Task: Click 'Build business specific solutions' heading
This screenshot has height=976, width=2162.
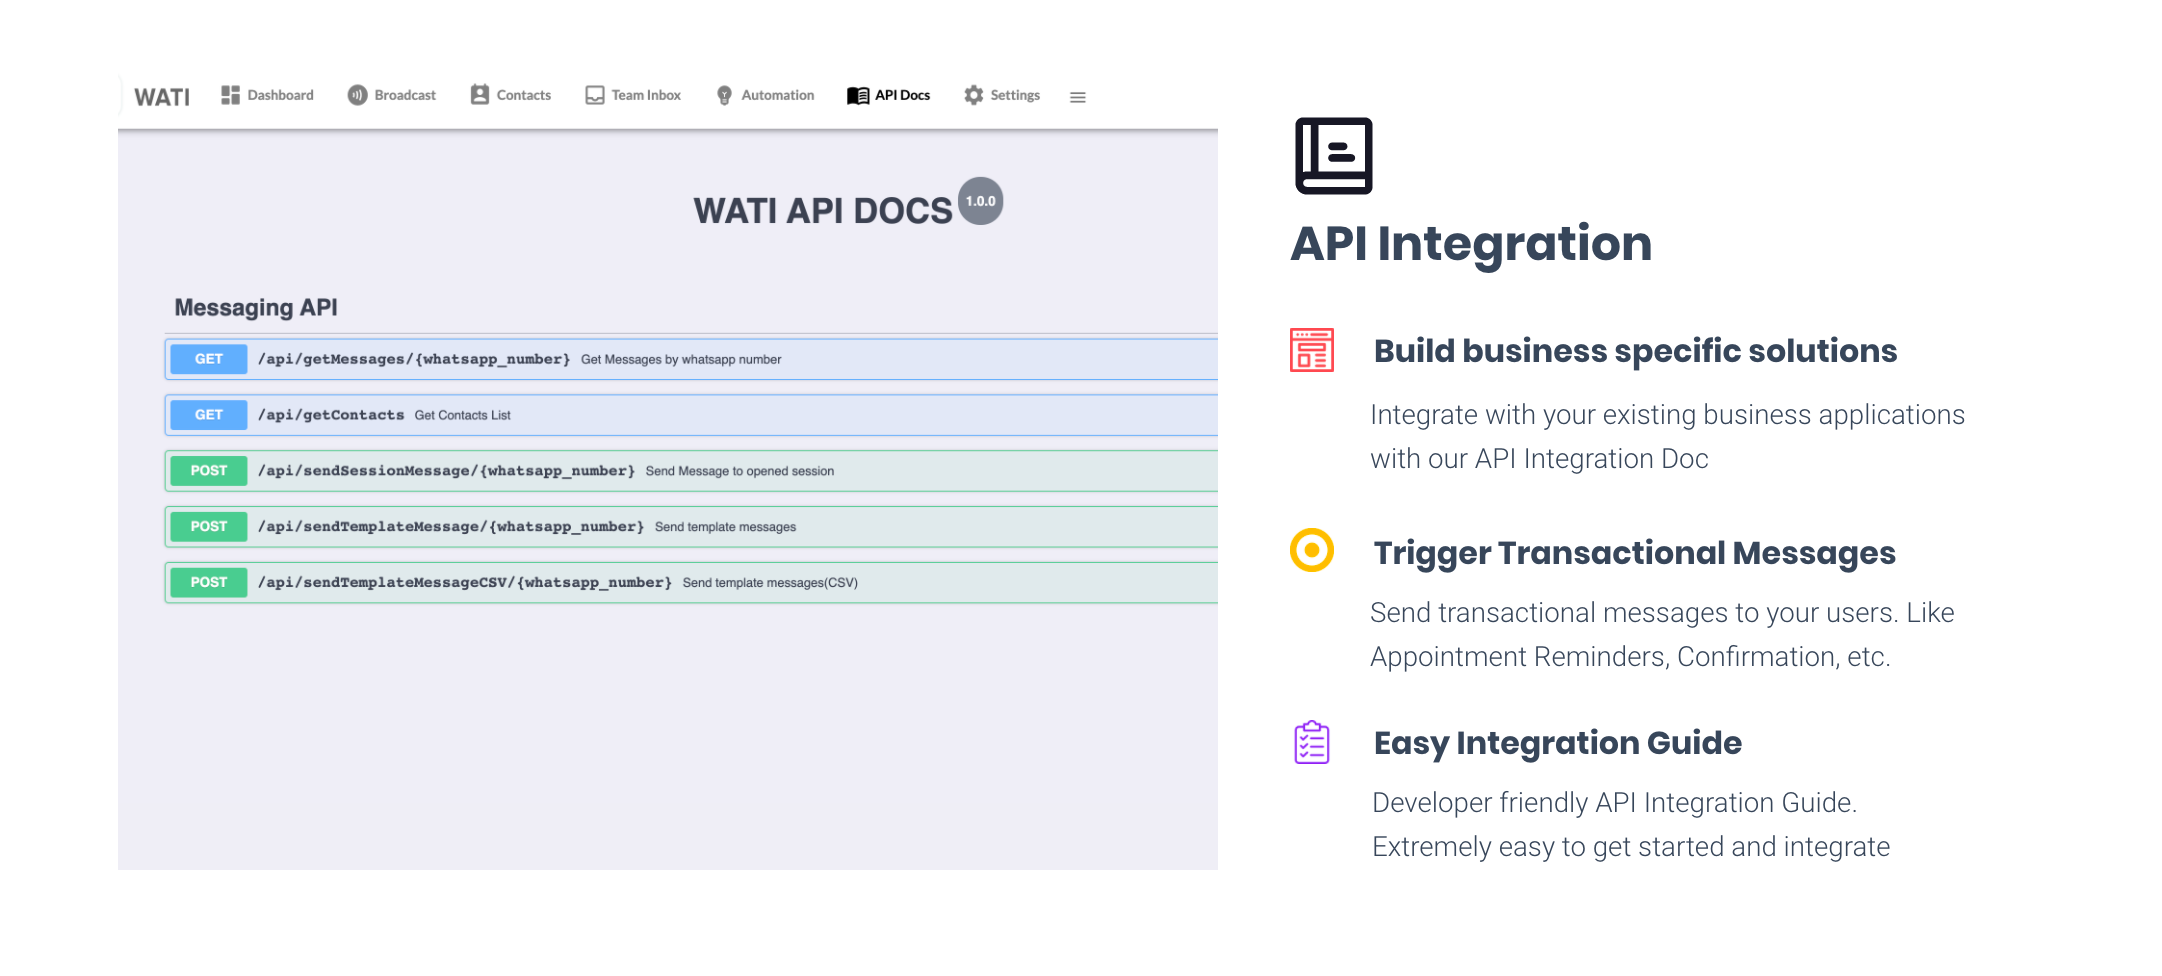Action: coord(1635,351)
